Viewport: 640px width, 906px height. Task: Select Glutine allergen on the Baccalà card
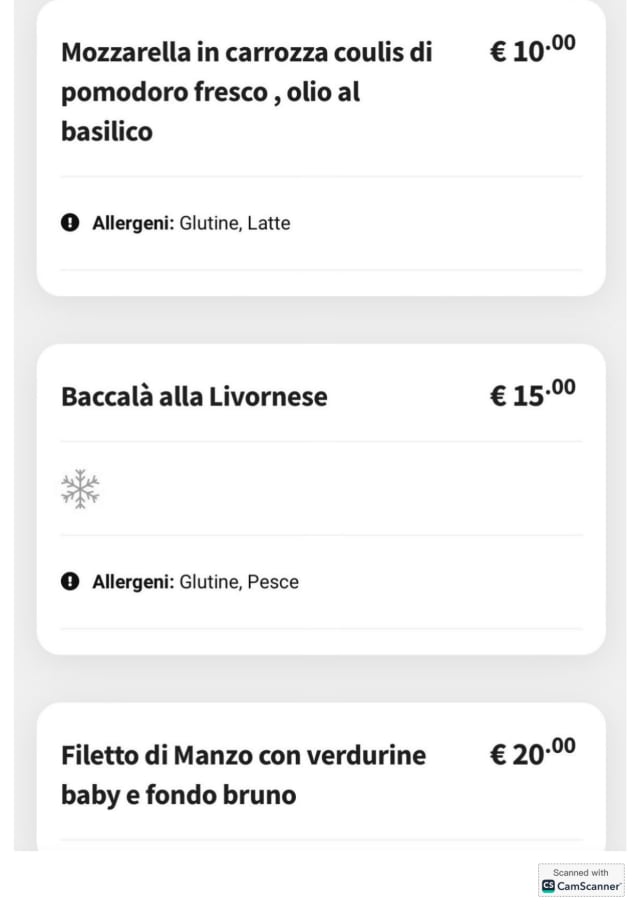point(209,582)
